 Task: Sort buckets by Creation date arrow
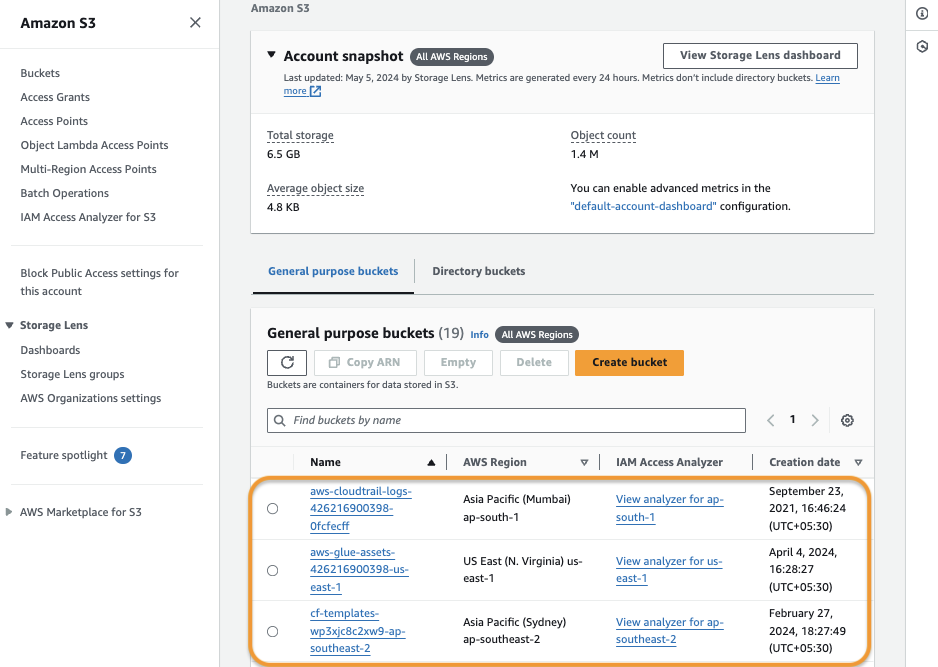858,462
